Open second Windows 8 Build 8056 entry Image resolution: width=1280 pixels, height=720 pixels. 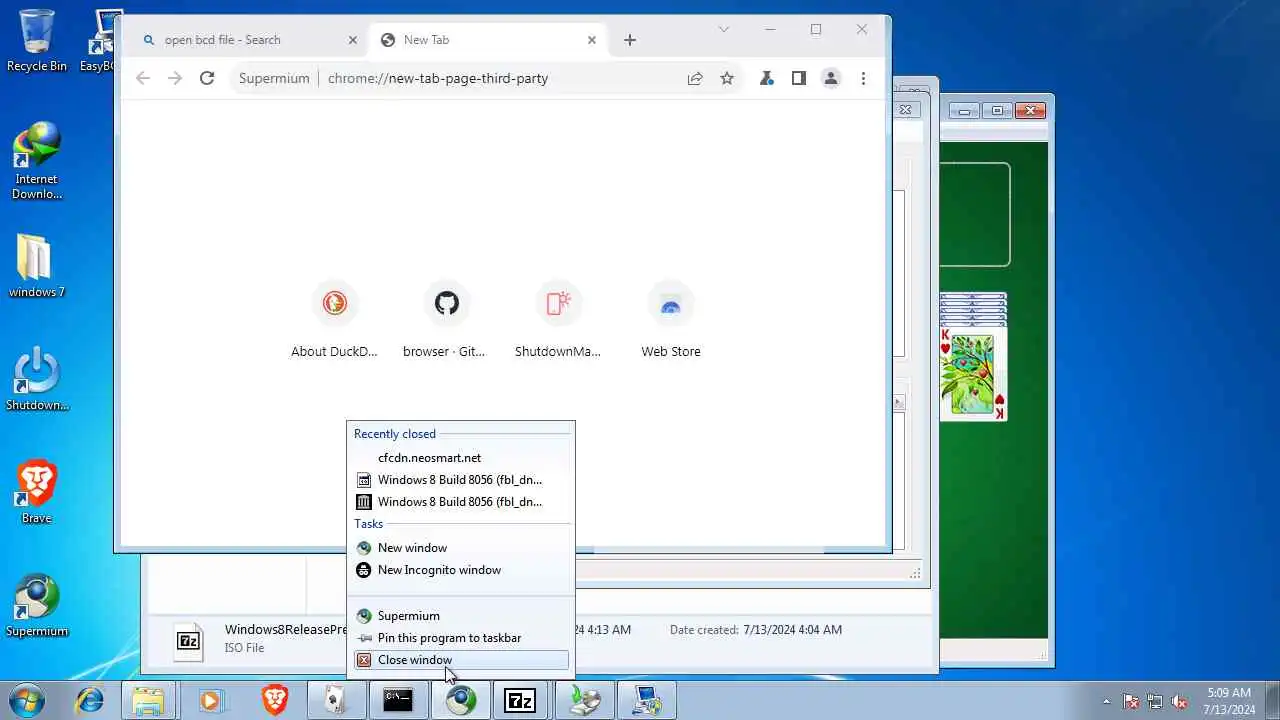461,501
